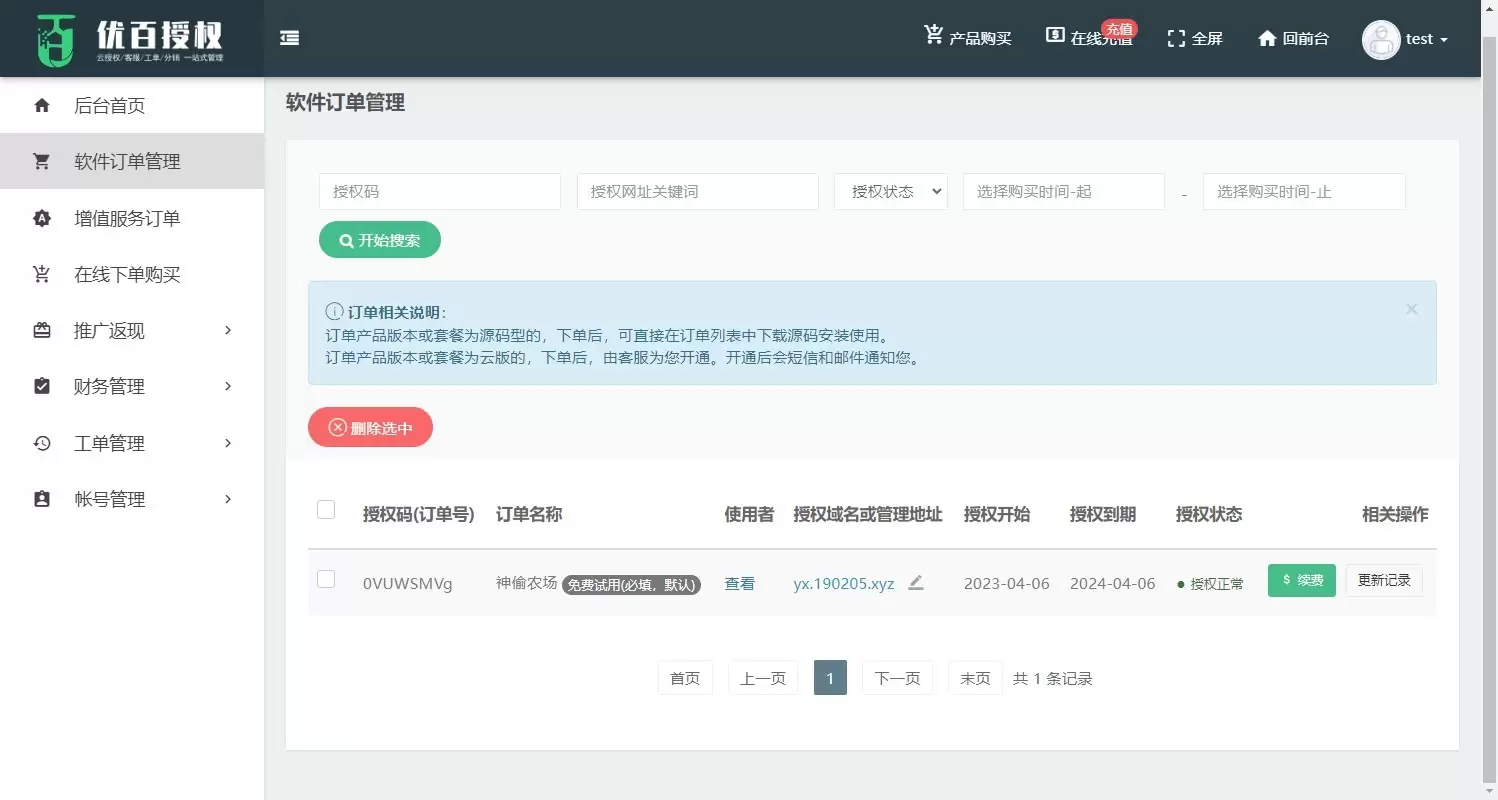Click the money icon beside 在线充值
The image size is (1498, 800).
(x=1054, y=35)
